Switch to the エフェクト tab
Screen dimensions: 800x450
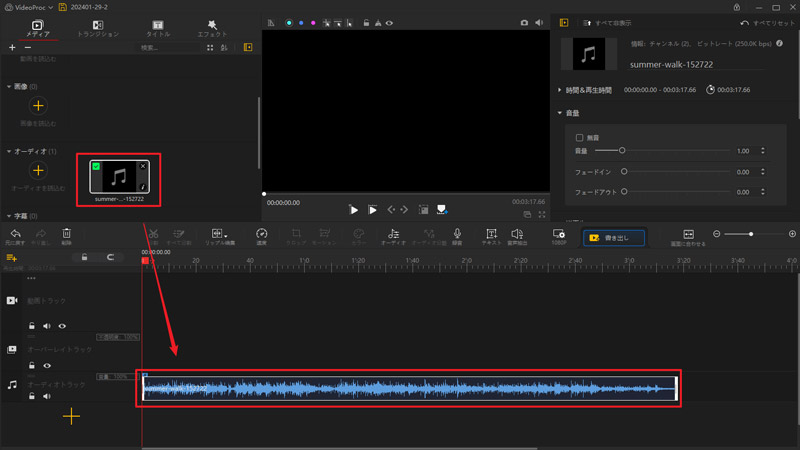tap(212, 28)
